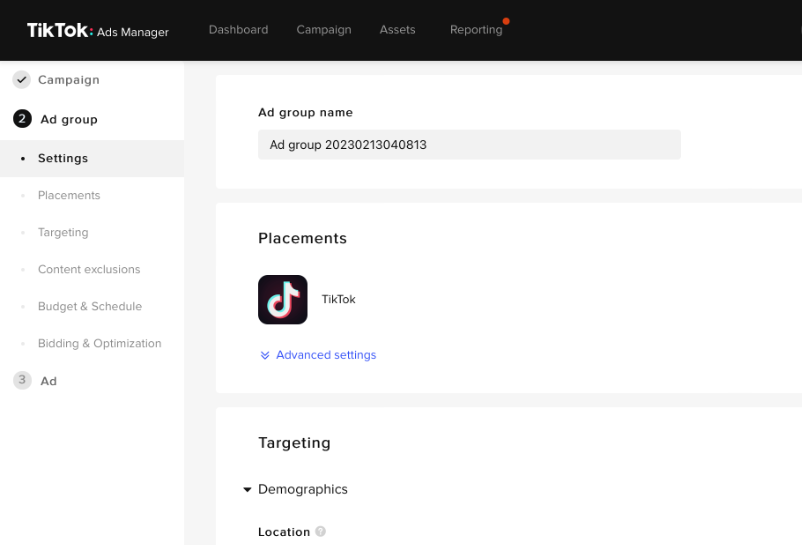Select Settings in the sidebar
Image resolution: width=802 pixels, height=545 pixels.
pyautogui.click(x=92, y=158)
